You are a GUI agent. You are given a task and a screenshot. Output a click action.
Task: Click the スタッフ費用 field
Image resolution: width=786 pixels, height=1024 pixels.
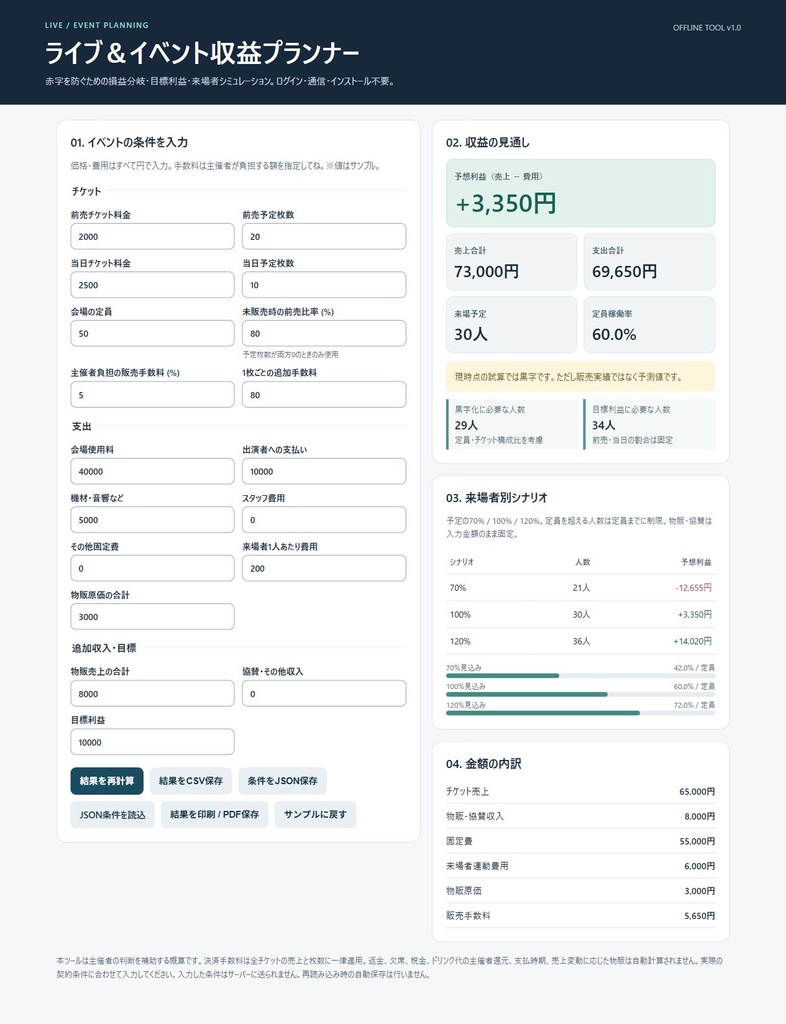click(x=324, y=520)
